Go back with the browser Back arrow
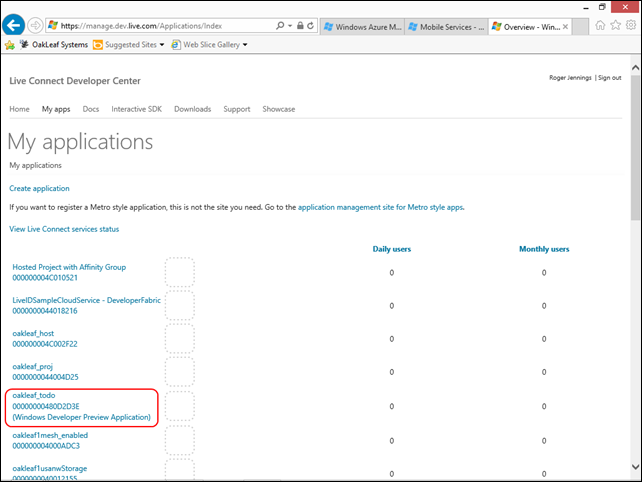This screenshot has width=642, height=482. coord(13,25)
